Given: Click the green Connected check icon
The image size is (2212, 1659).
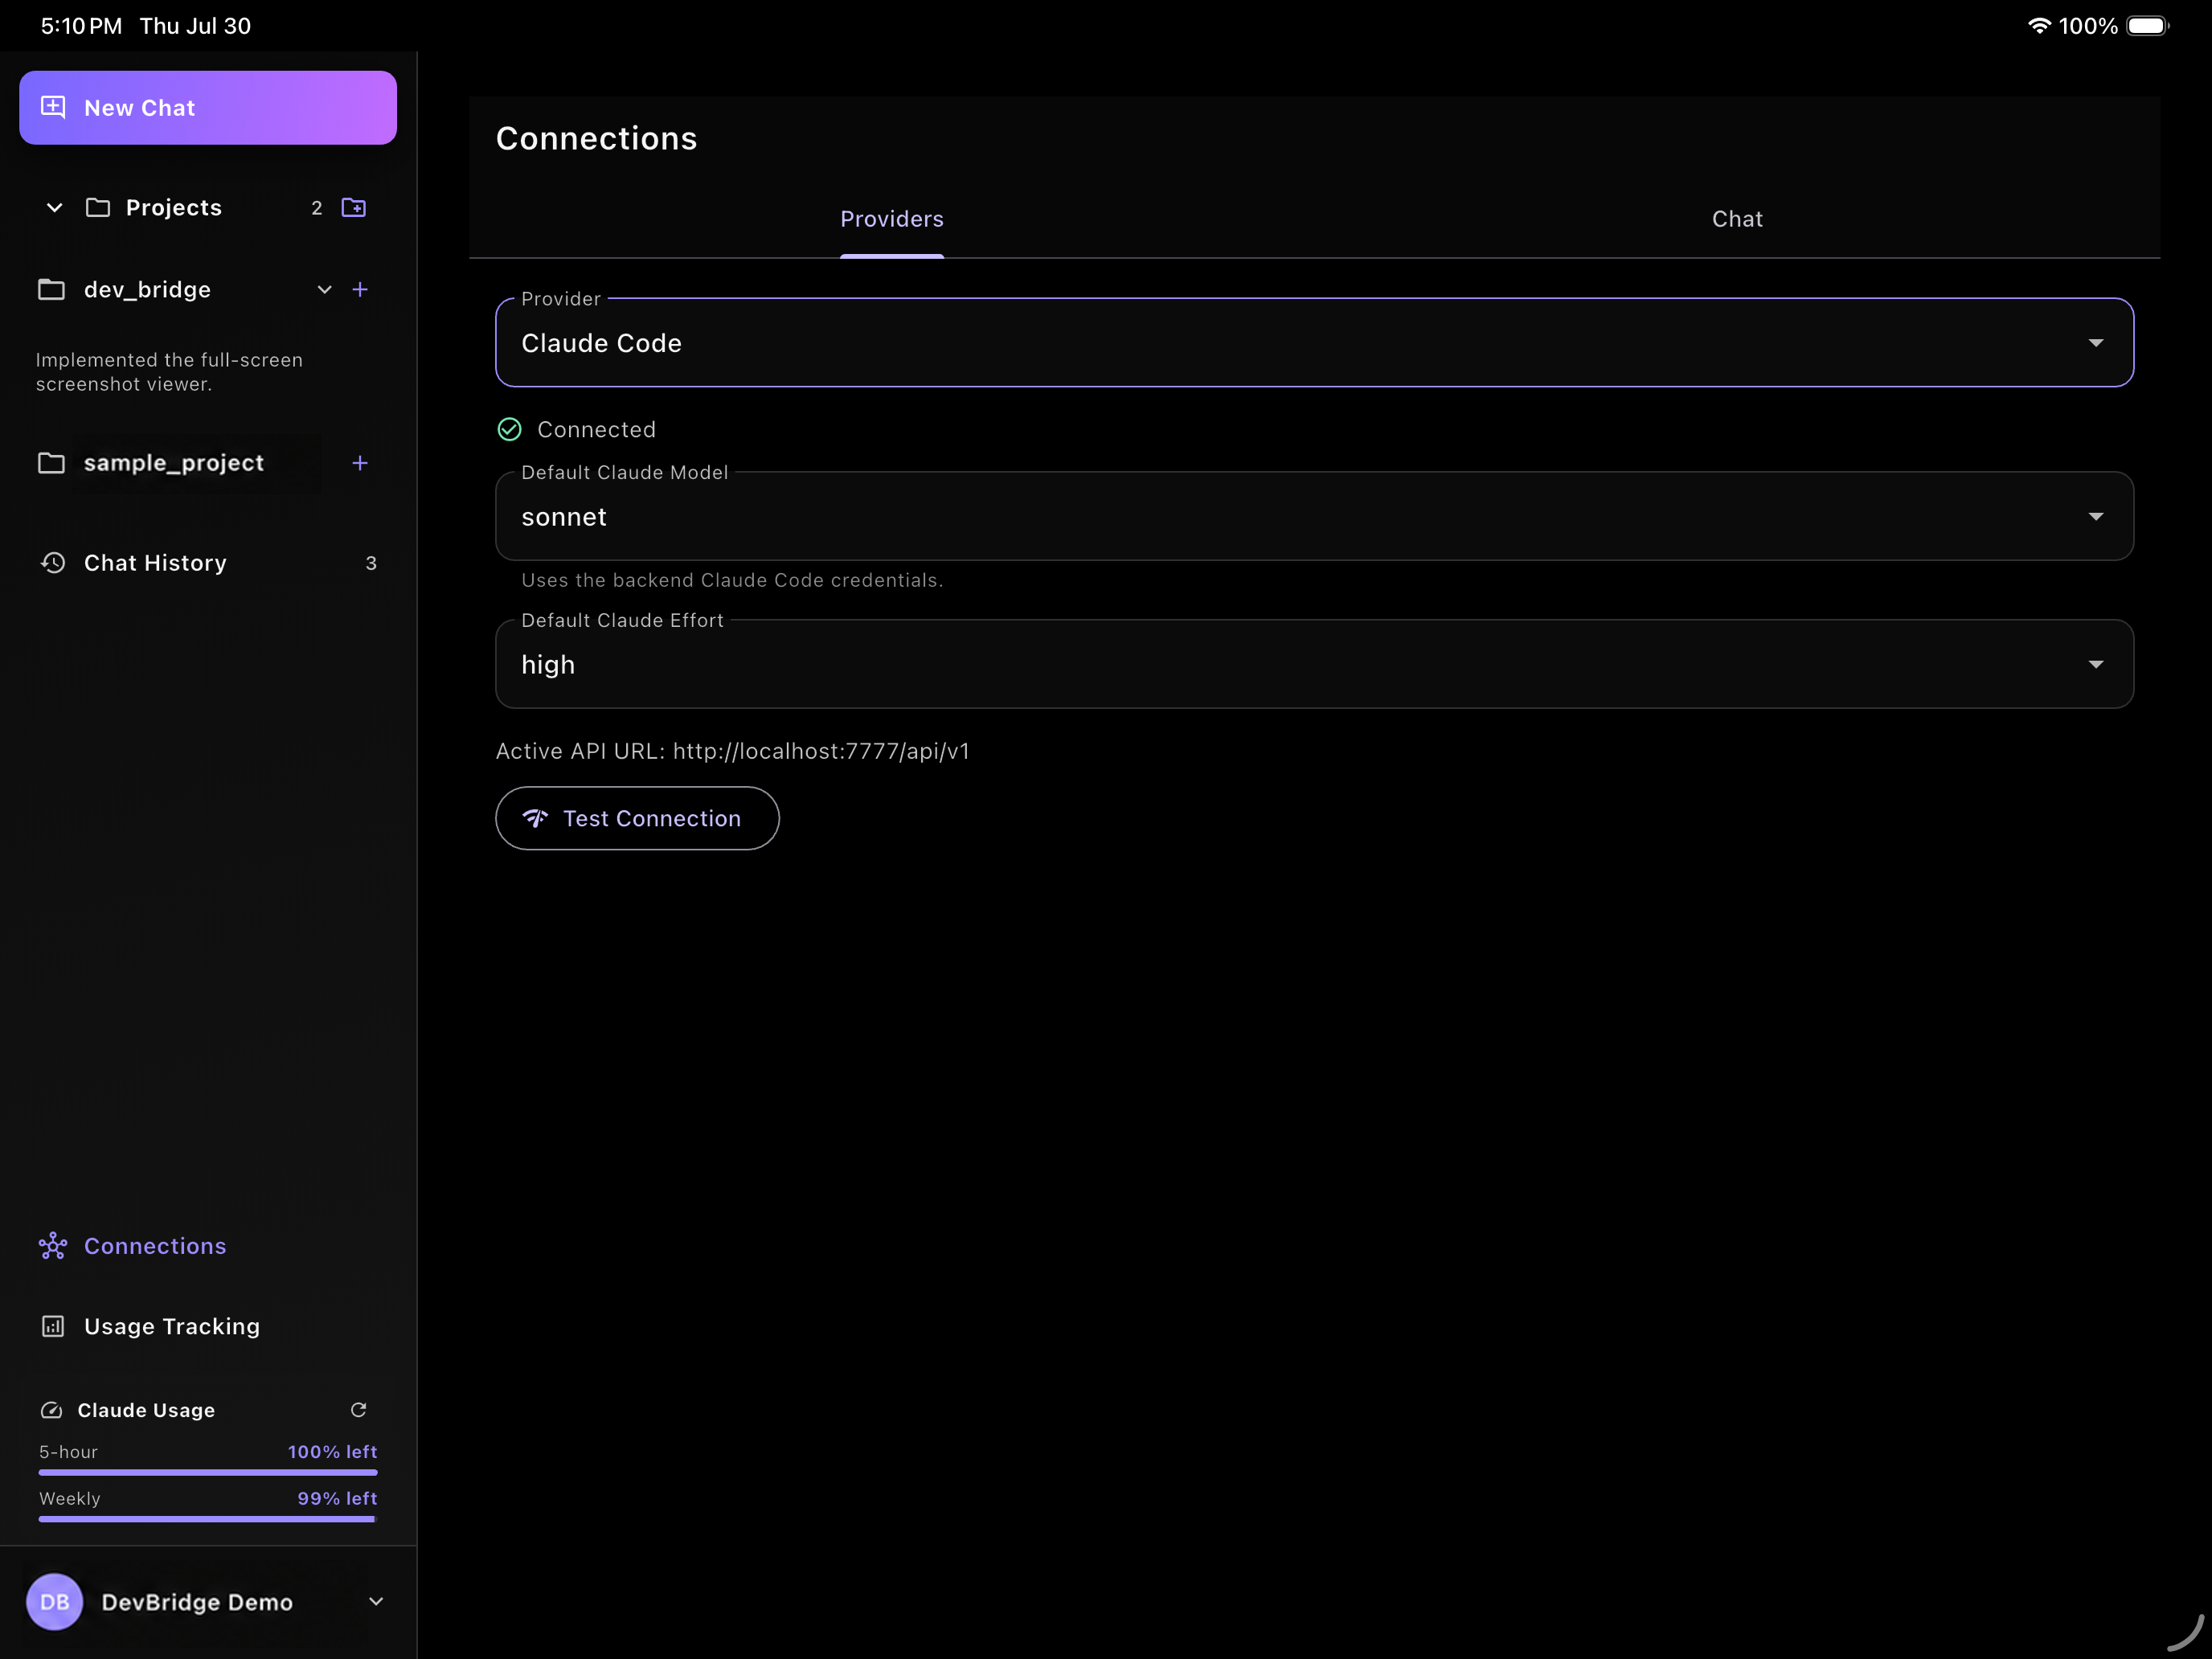Looking at the screenshot, I should [x=509, y=430].
